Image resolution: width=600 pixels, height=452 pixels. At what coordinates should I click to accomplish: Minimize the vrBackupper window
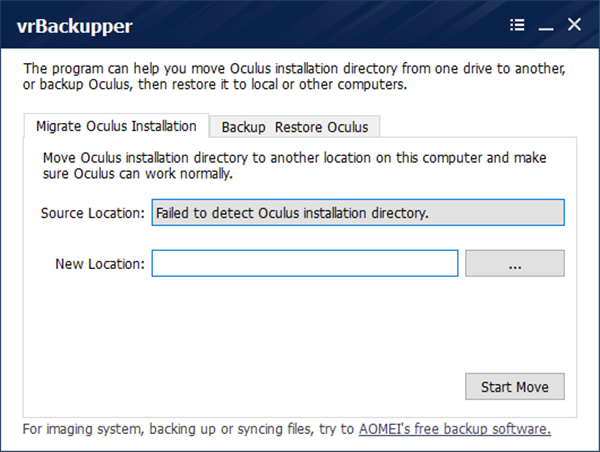[x=546, y=25]
